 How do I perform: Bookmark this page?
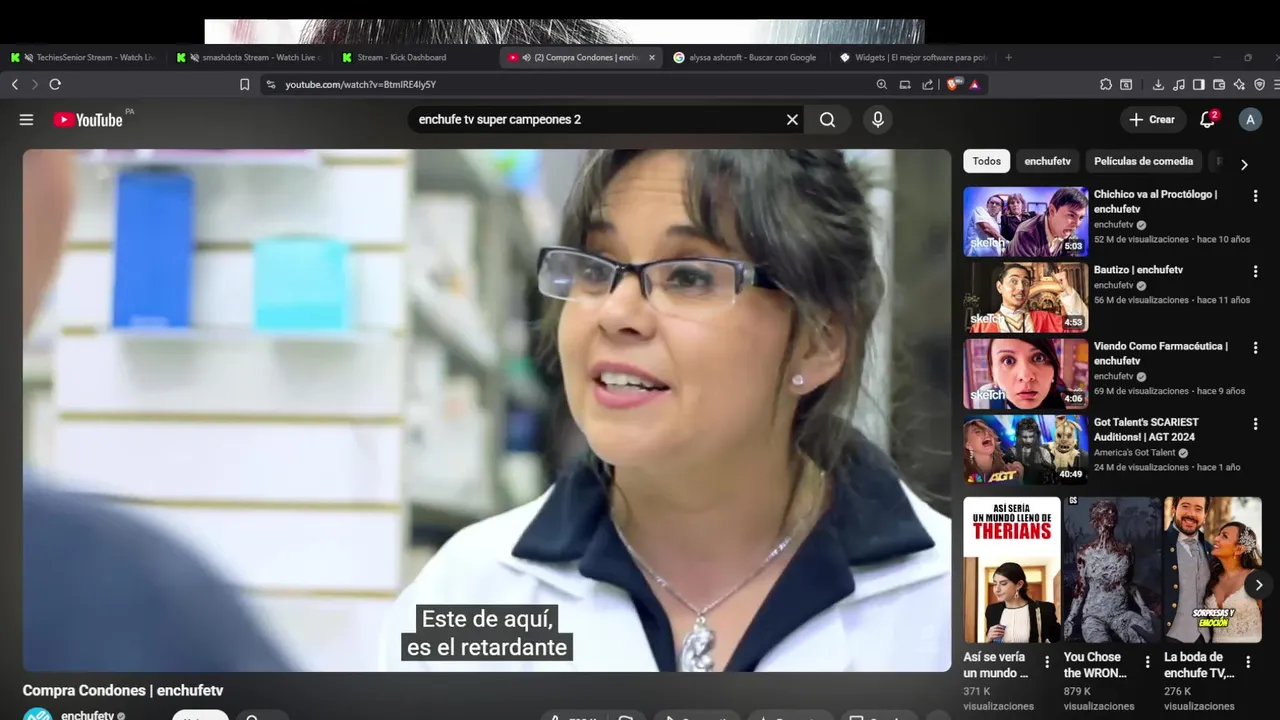244,85
